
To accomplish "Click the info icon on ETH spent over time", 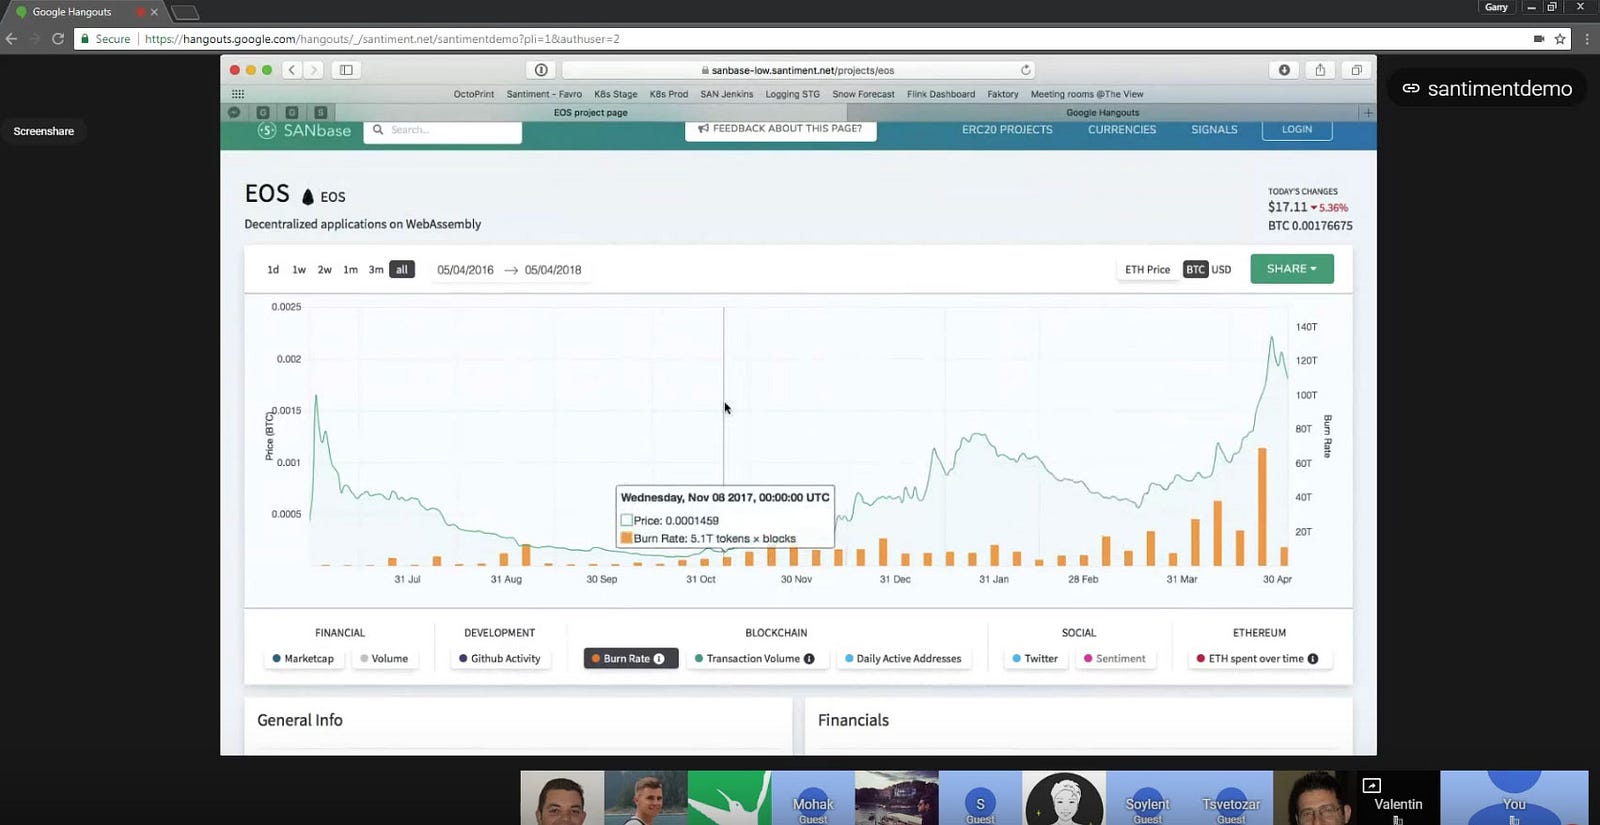I will click(x=1313, y=659).
